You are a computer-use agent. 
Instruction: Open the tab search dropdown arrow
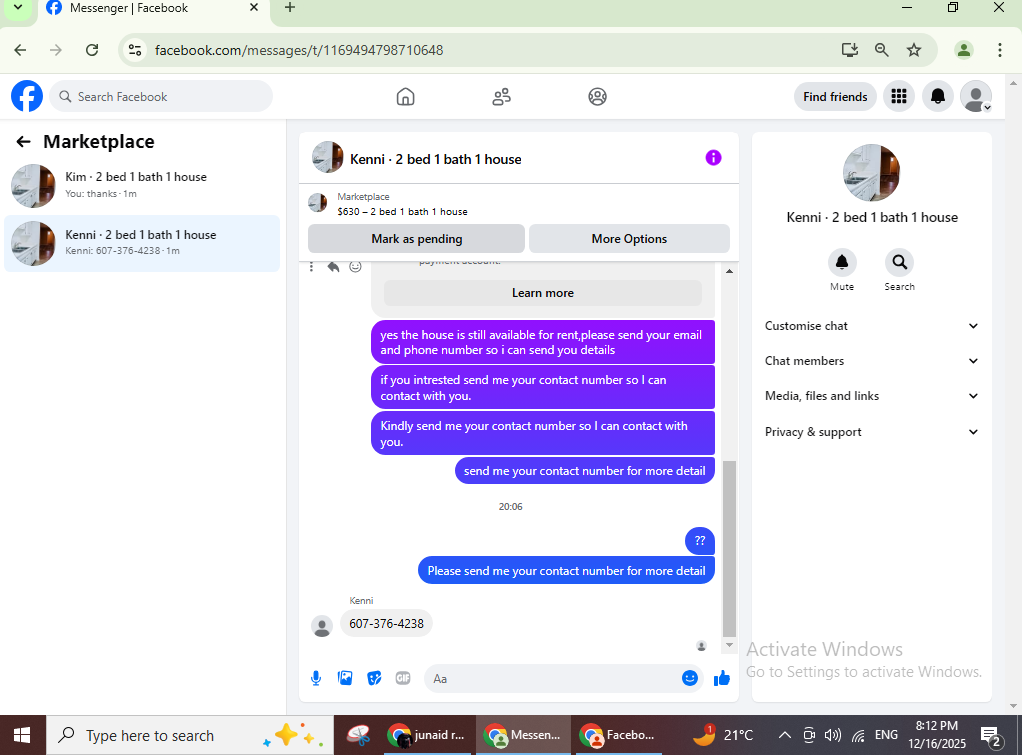18,8
